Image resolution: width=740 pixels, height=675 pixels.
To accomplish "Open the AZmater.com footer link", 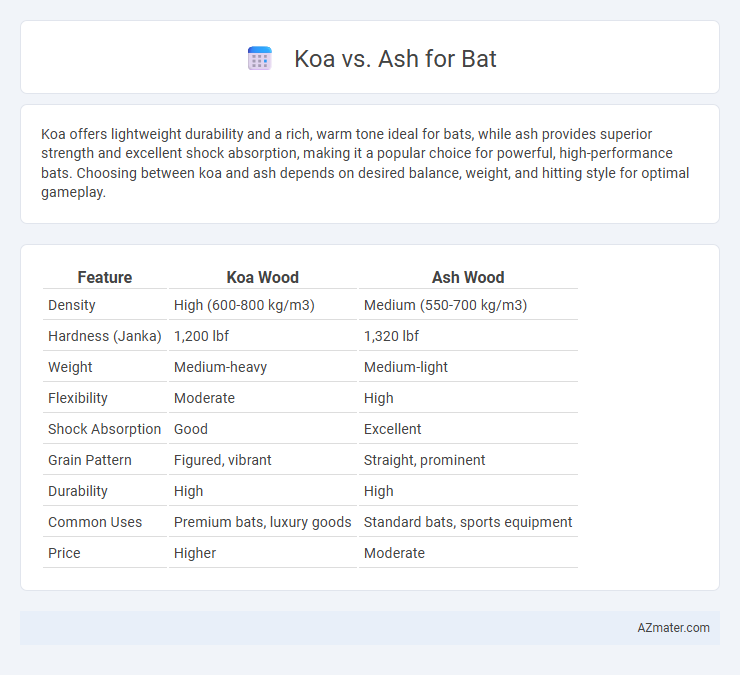I will click(x=673, y=628).
